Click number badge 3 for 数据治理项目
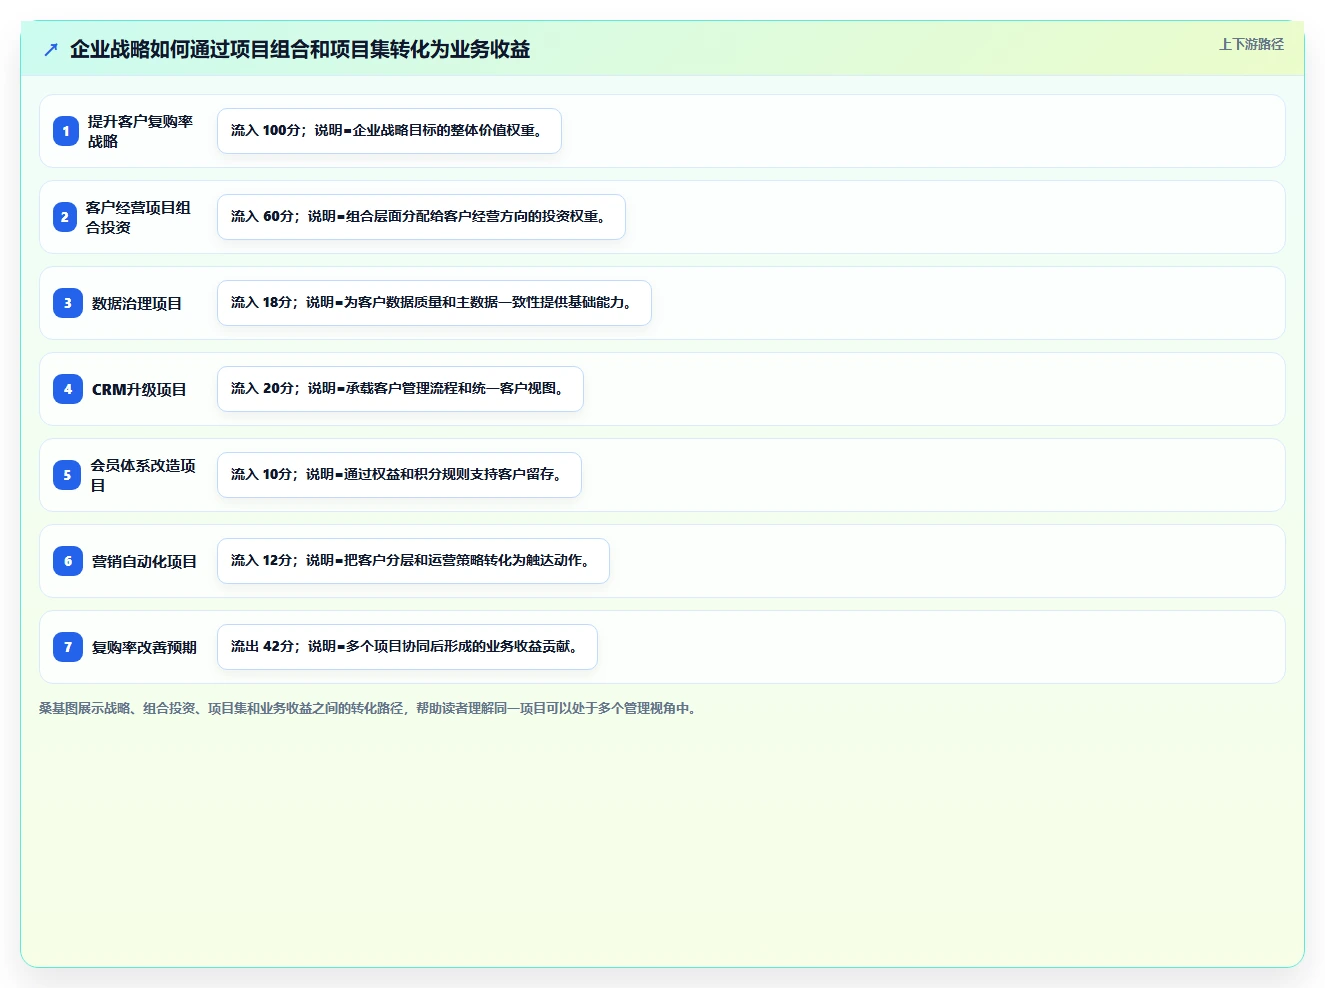1325x988 pixels. 68,303
